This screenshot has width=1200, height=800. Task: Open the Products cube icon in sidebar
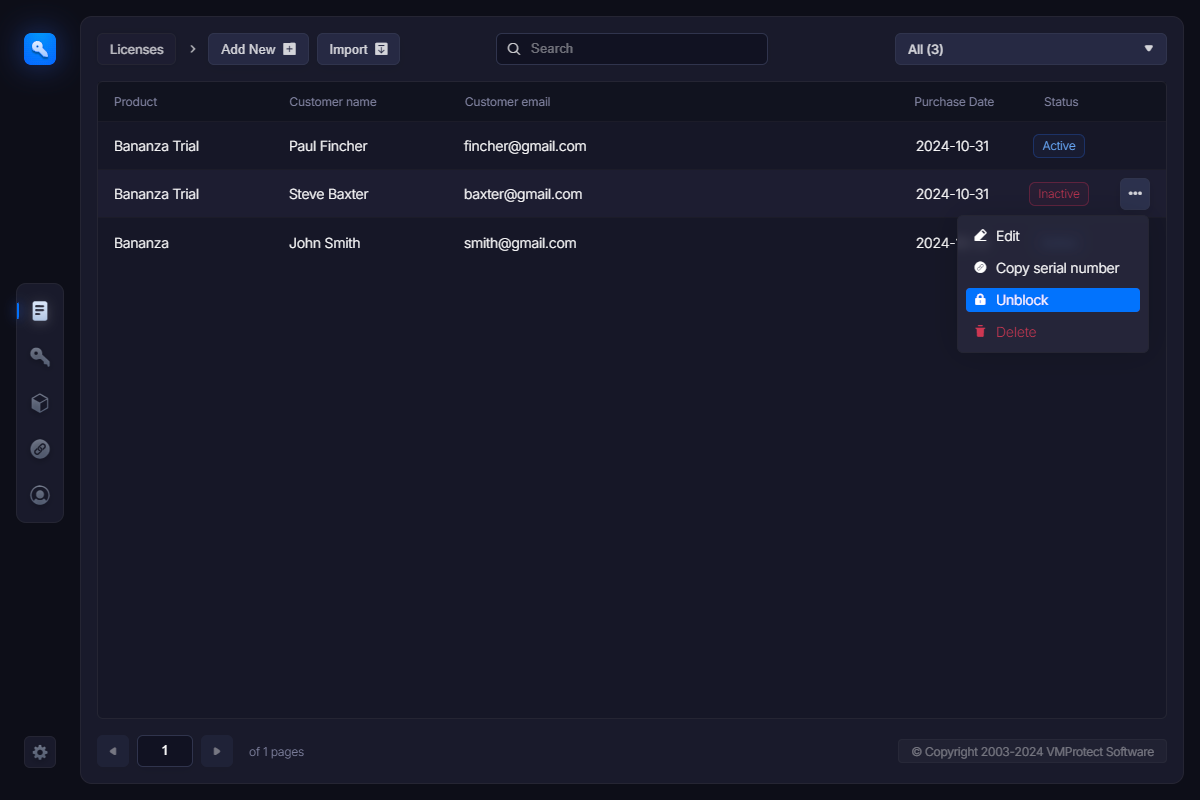tap(40, 403)
